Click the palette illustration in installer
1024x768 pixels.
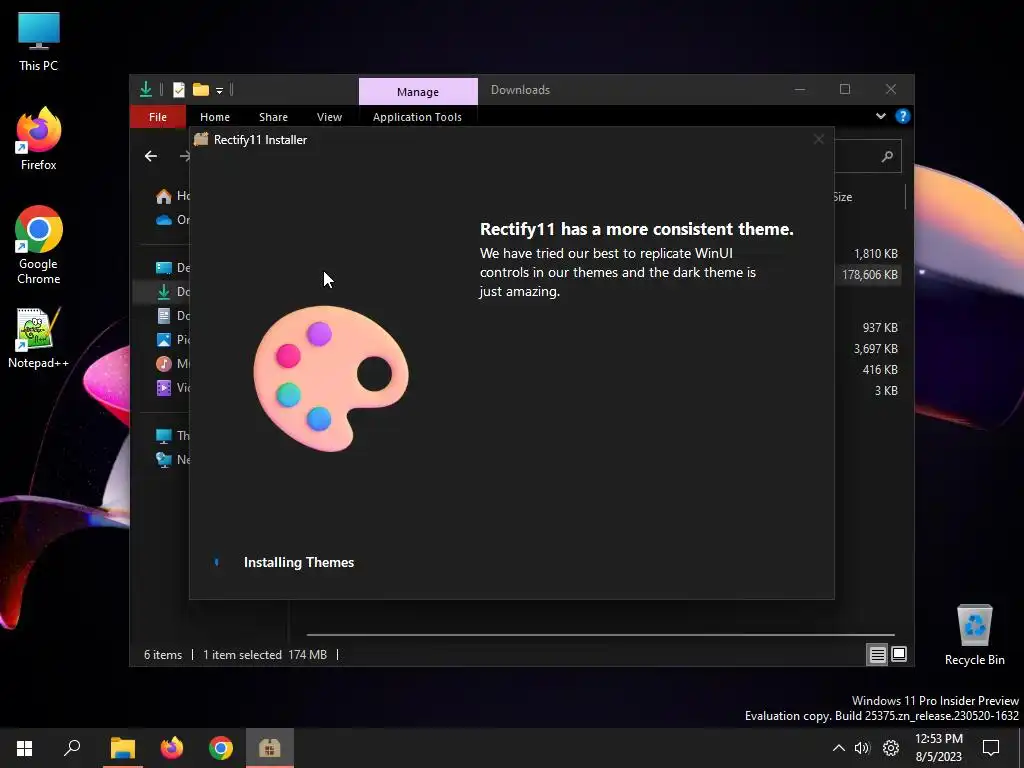(330, 378)
